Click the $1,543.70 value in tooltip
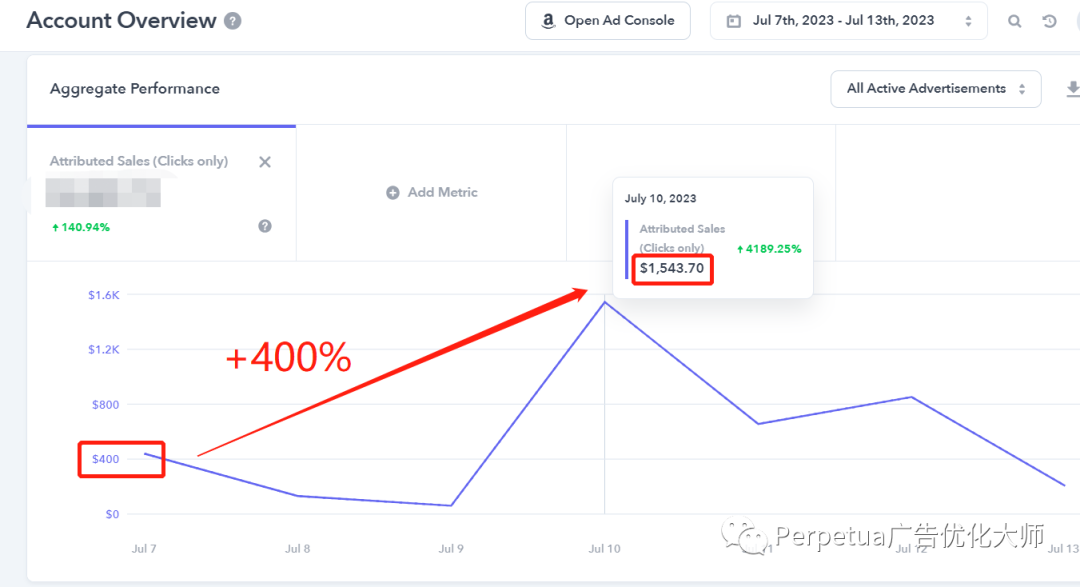Screen dimensions: 1080x587 coord(672,268)
